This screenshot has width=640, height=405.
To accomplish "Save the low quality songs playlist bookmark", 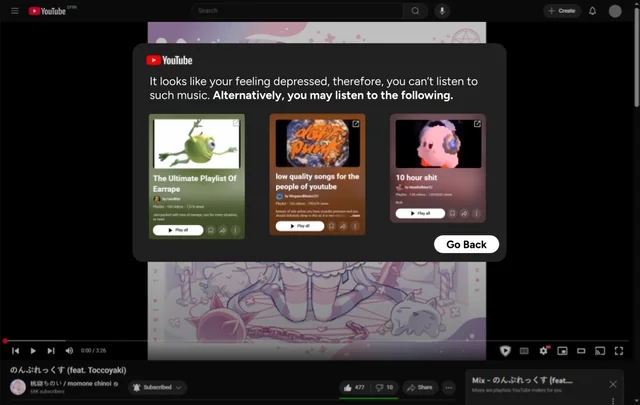I will coord(331,226).
